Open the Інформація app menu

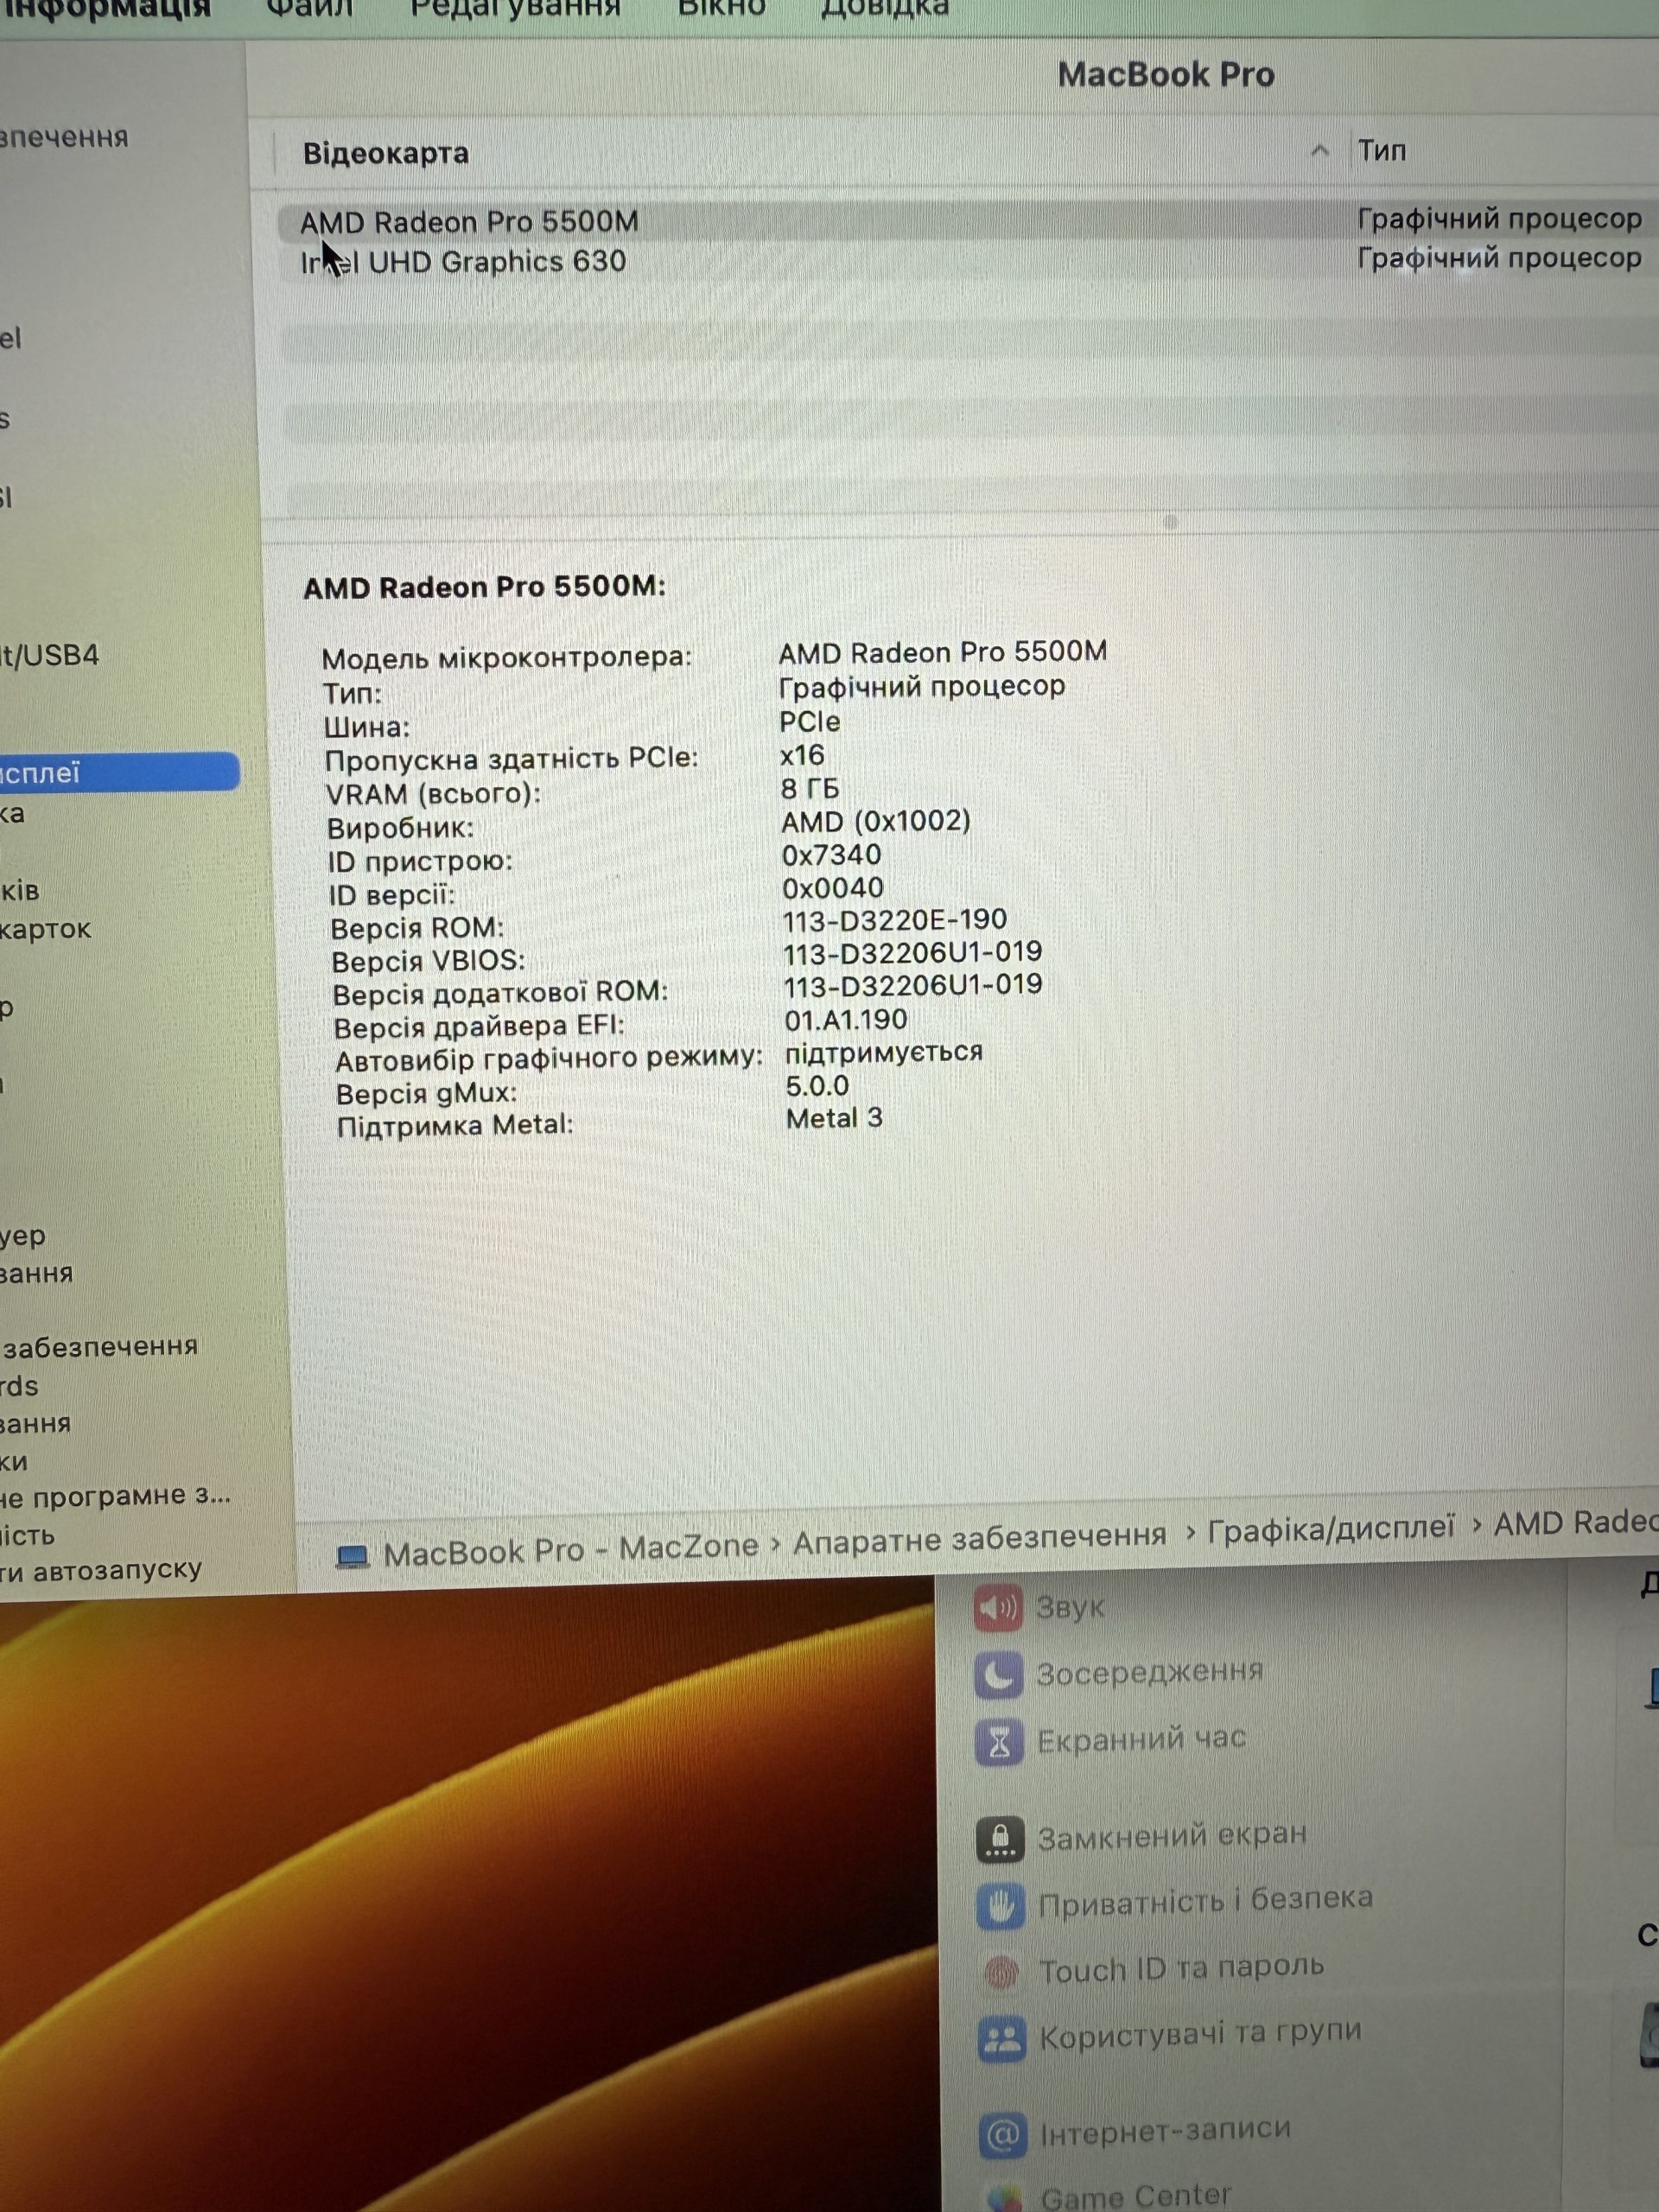point(106,9)
